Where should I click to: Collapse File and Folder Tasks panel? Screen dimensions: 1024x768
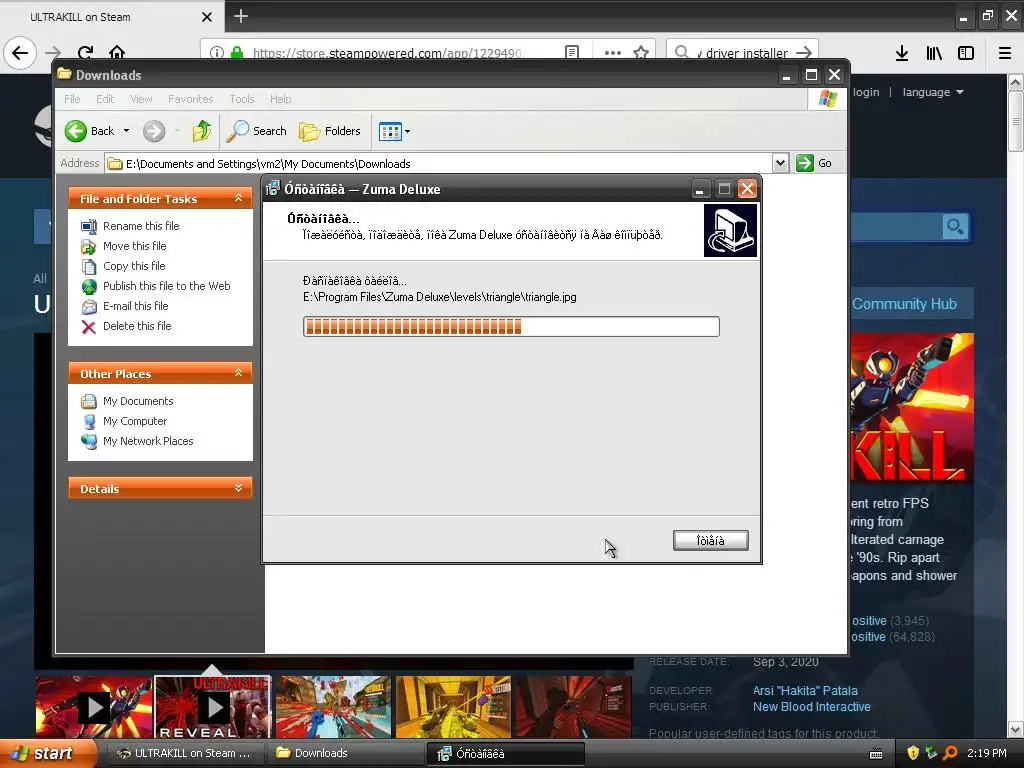(x=238, y=198)
